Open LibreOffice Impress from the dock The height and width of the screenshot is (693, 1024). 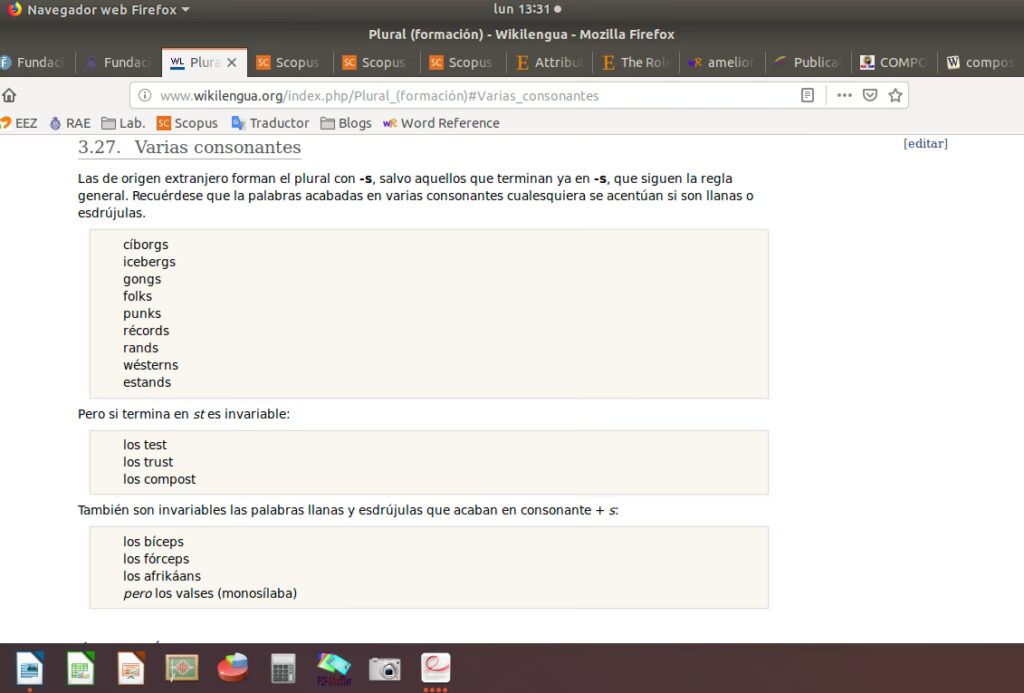[x=131, y=668]
